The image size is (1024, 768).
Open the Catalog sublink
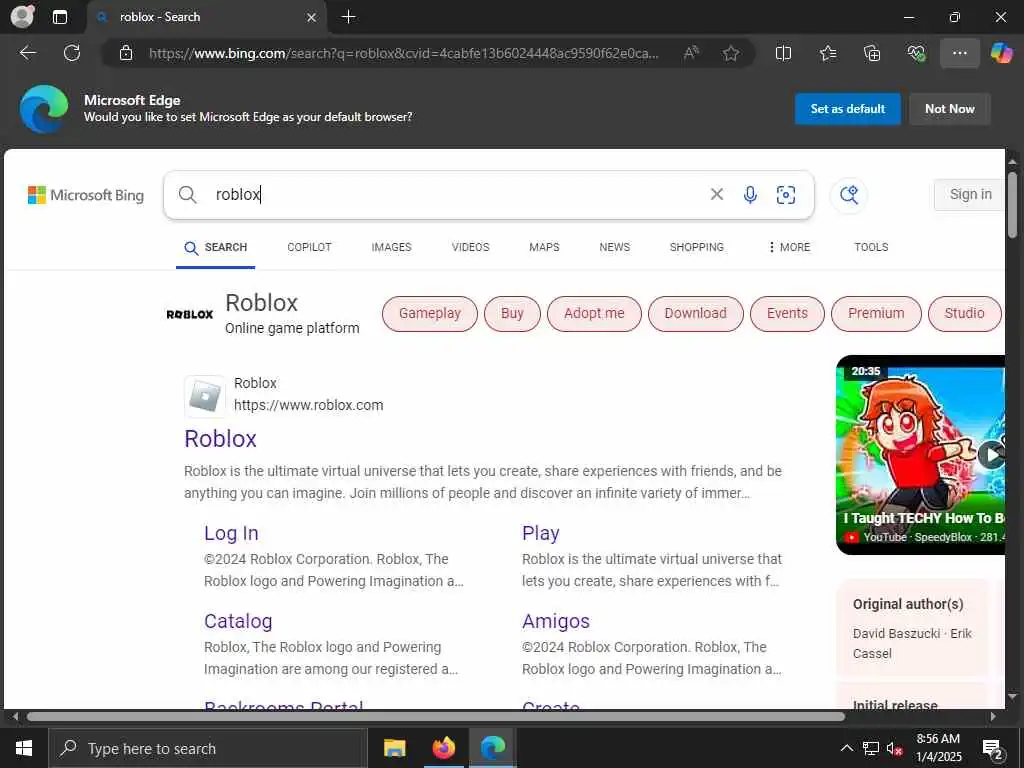(238, 621)
